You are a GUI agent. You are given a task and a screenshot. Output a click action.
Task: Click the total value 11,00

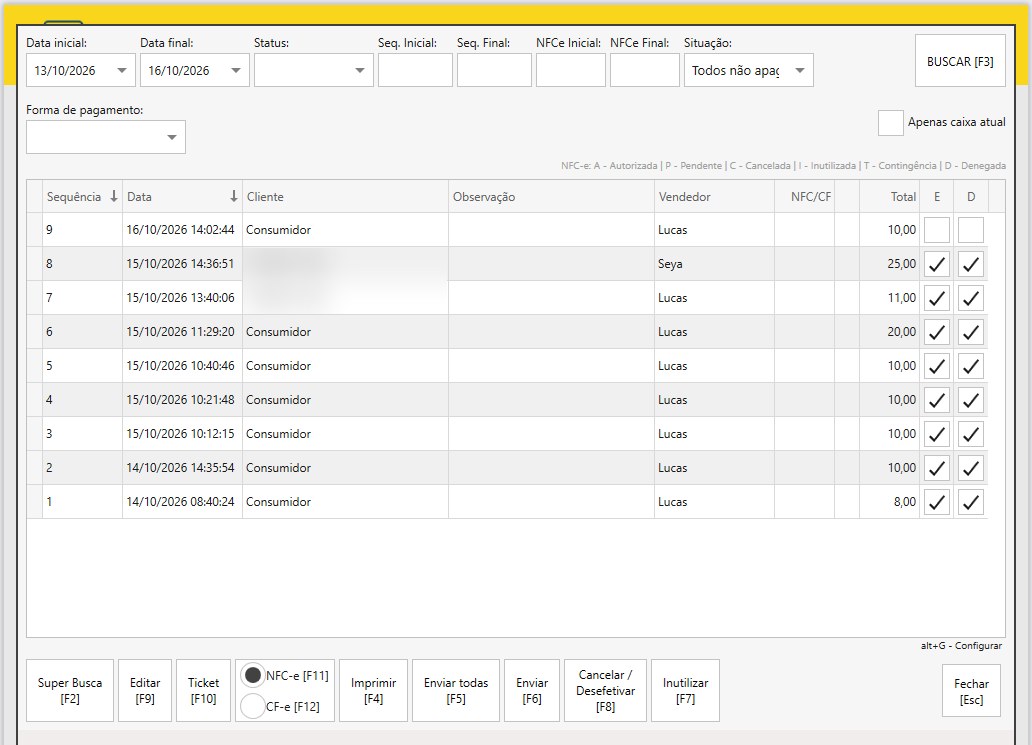(x=902, y=297)
